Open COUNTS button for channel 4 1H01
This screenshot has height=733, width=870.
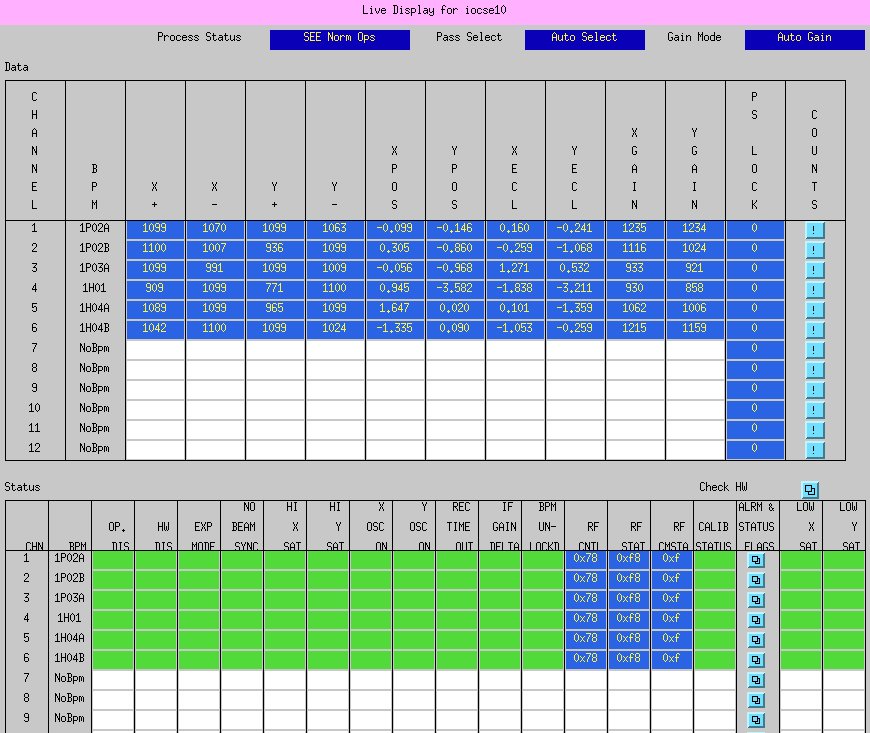[814, 290]
